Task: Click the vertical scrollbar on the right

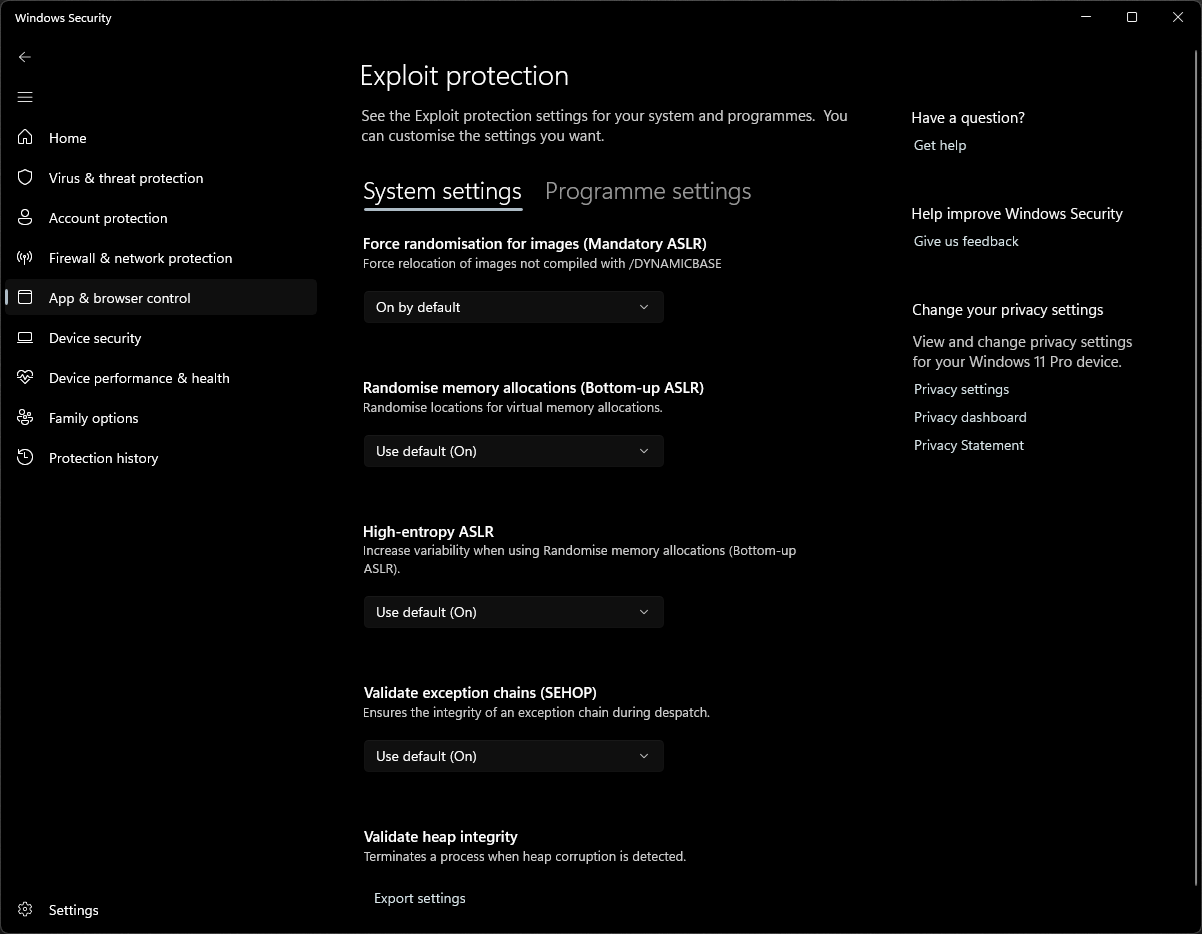Action: pos(1197,468)
